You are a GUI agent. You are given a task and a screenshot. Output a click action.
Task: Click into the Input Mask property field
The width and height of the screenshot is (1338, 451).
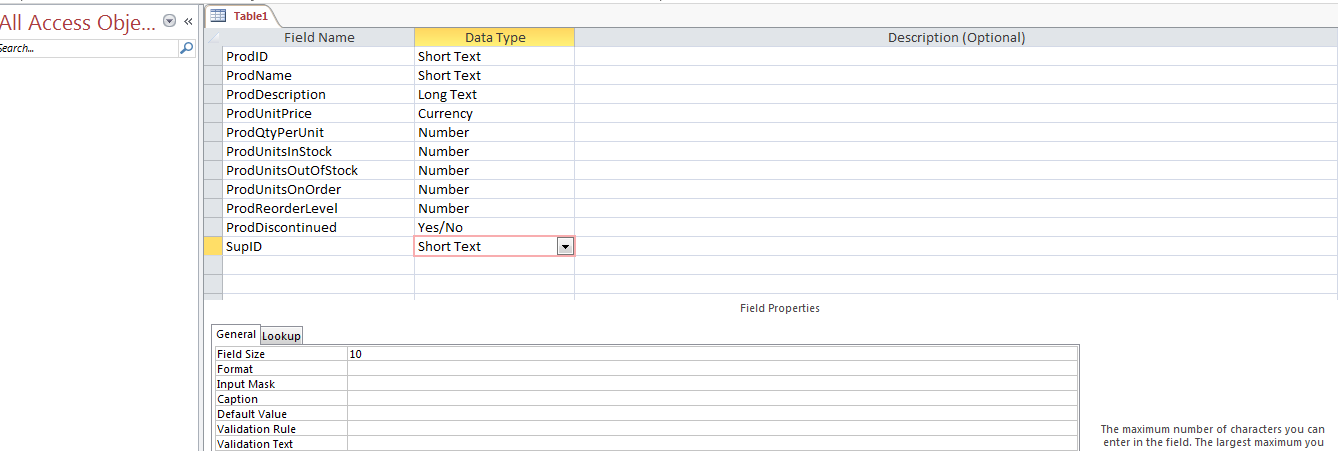coord(712,384)
